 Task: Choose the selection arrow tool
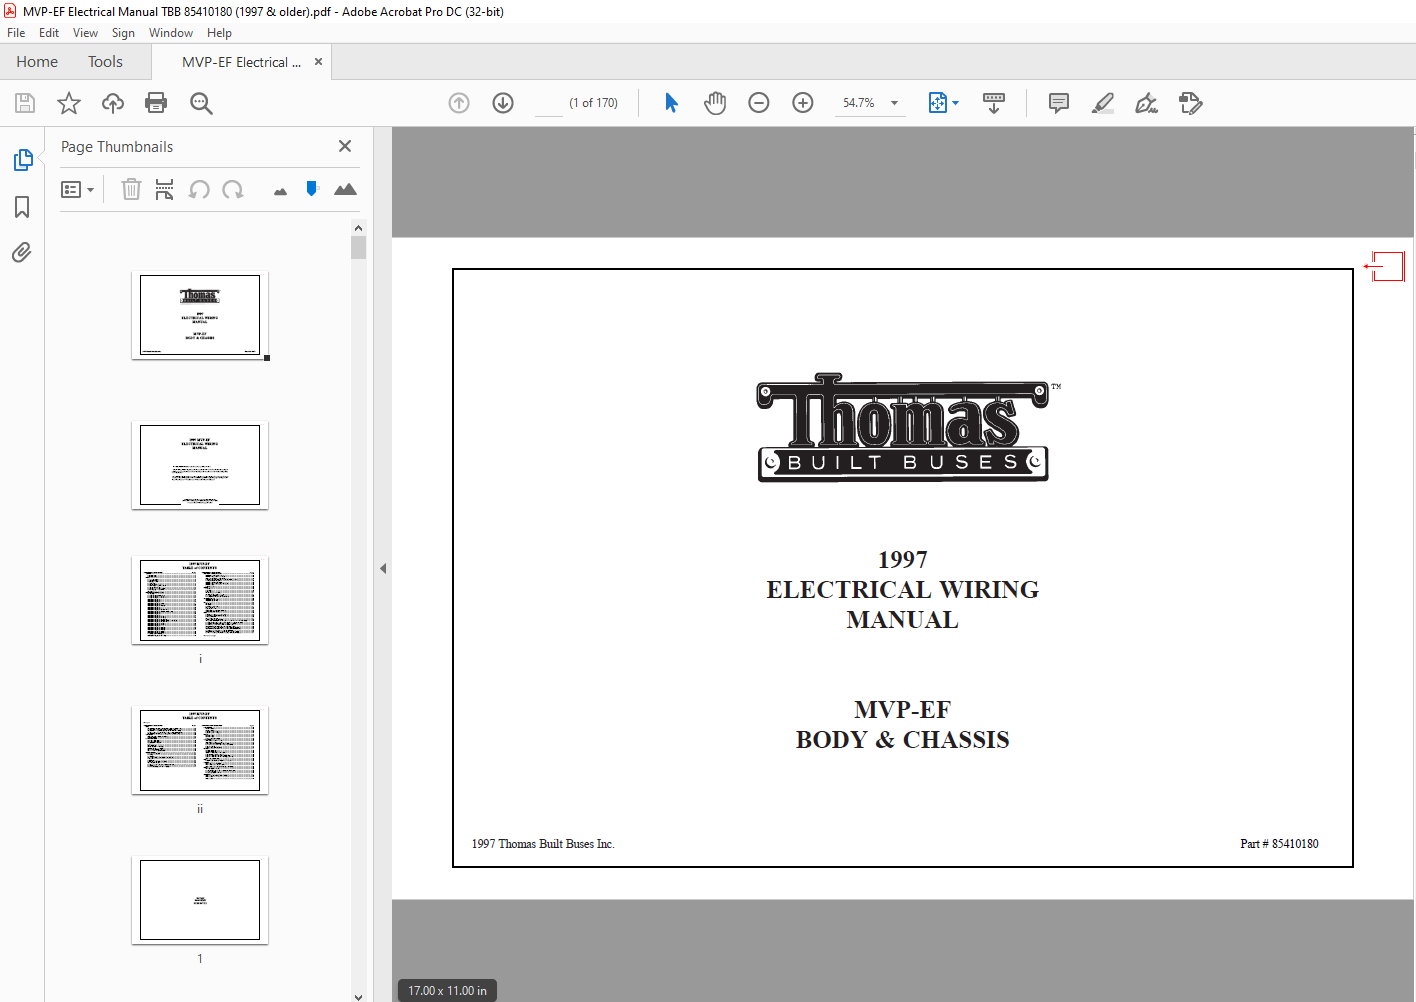click(x=671, y=103)
